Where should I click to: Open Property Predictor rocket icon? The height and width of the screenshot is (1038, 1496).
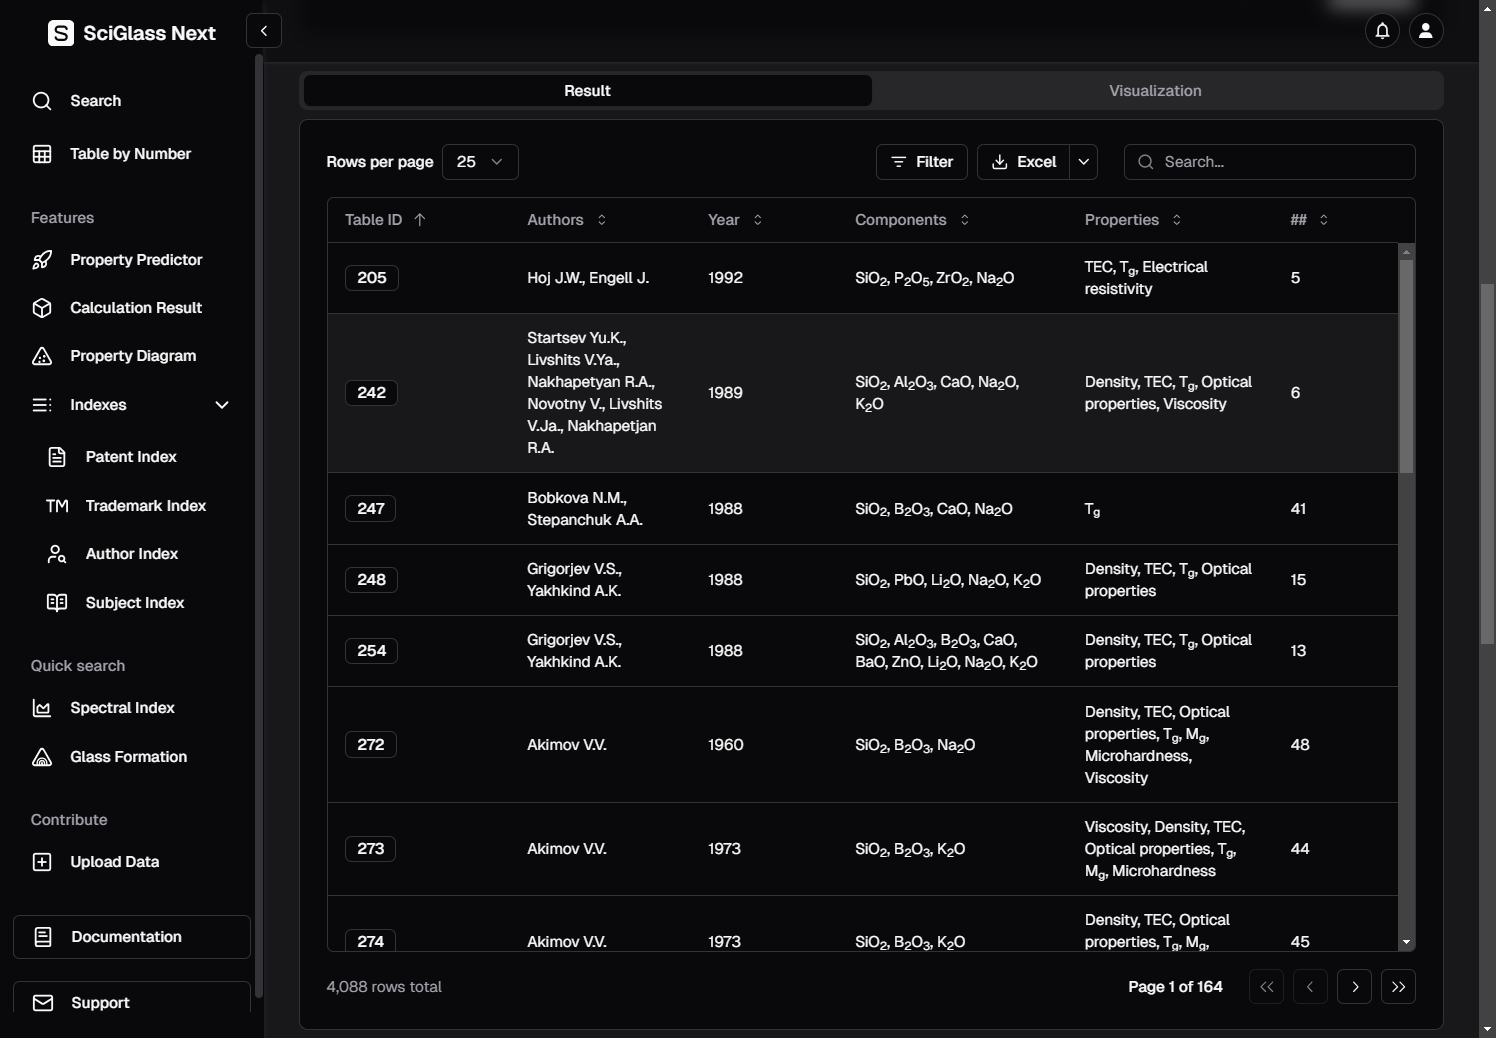[x=42, y=260]
